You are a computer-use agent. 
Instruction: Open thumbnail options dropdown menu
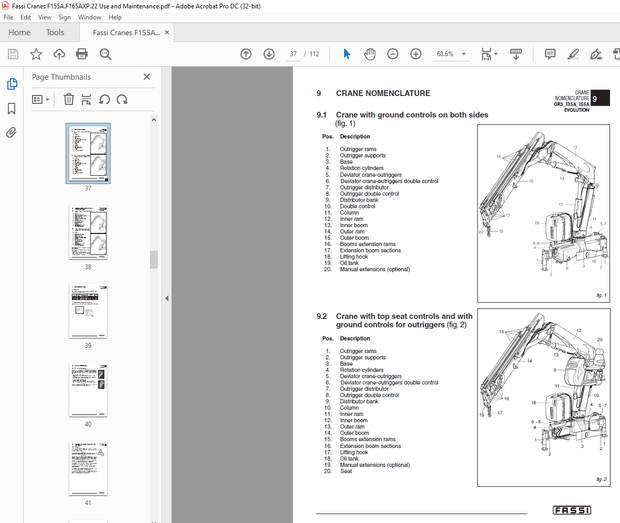41,99
